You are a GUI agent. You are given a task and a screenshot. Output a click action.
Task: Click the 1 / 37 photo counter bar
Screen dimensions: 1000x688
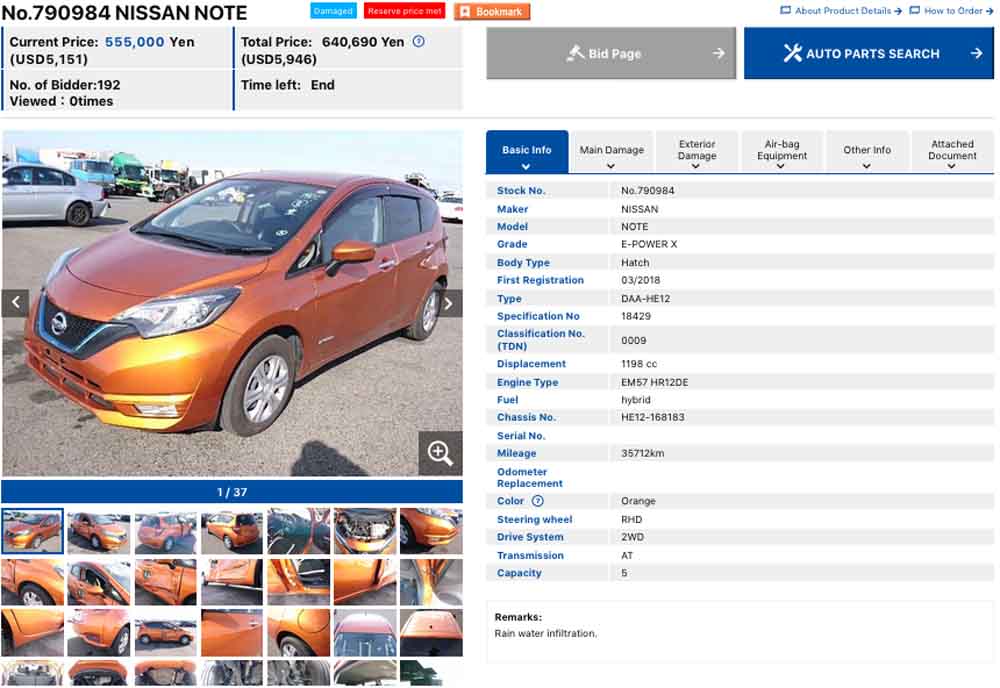[232, 492]
